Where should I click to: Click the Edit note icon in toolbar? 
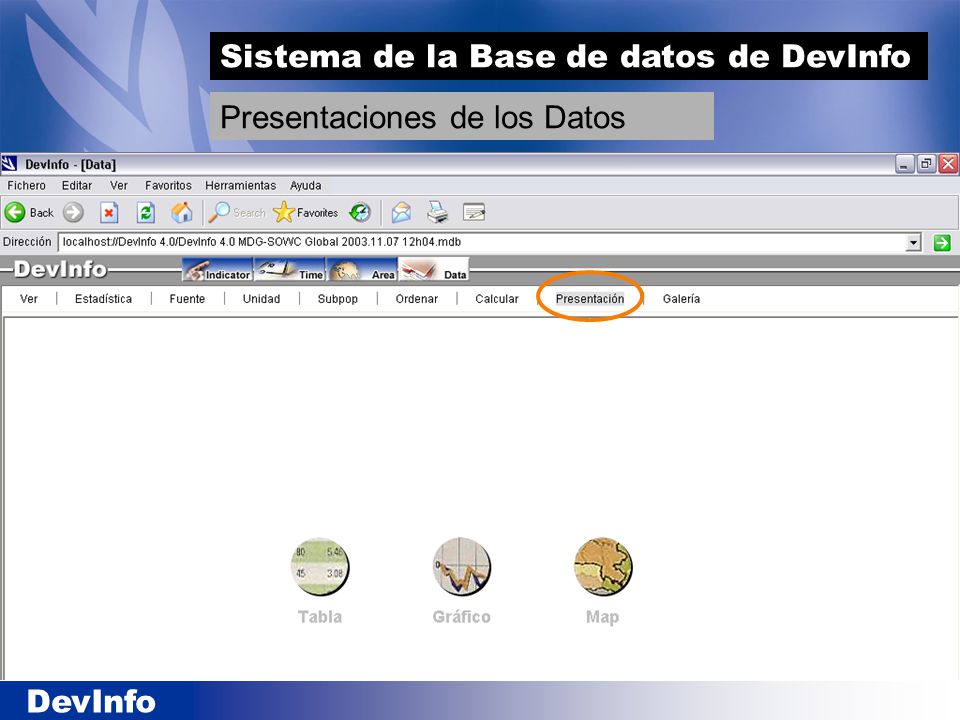pyautogui.click(x=474, y=212)
